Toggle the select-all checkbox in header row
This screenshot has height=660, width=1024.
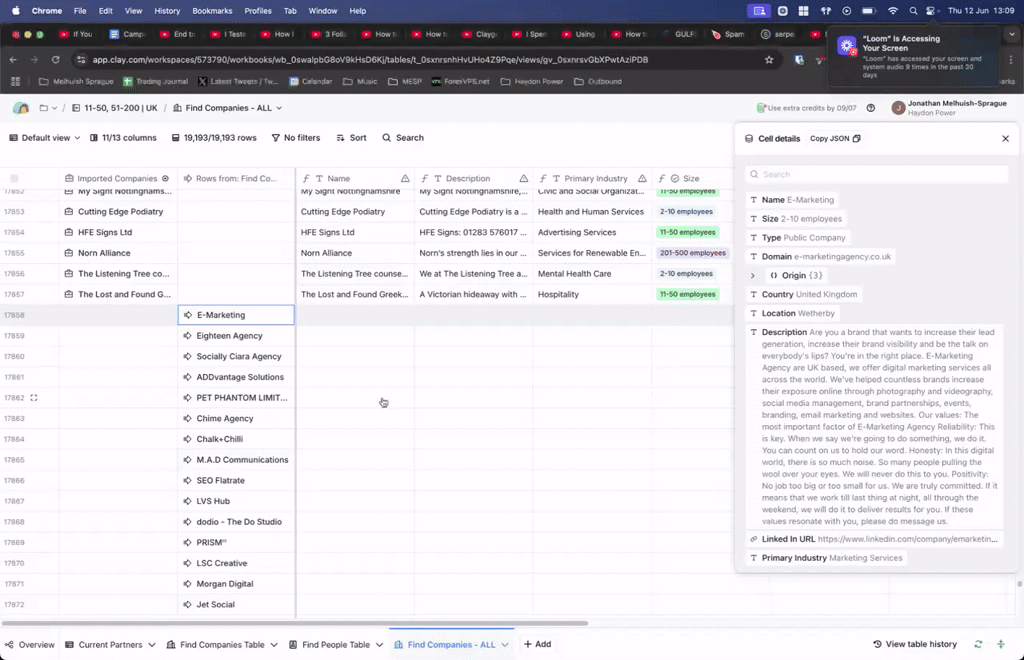[14, 178]
